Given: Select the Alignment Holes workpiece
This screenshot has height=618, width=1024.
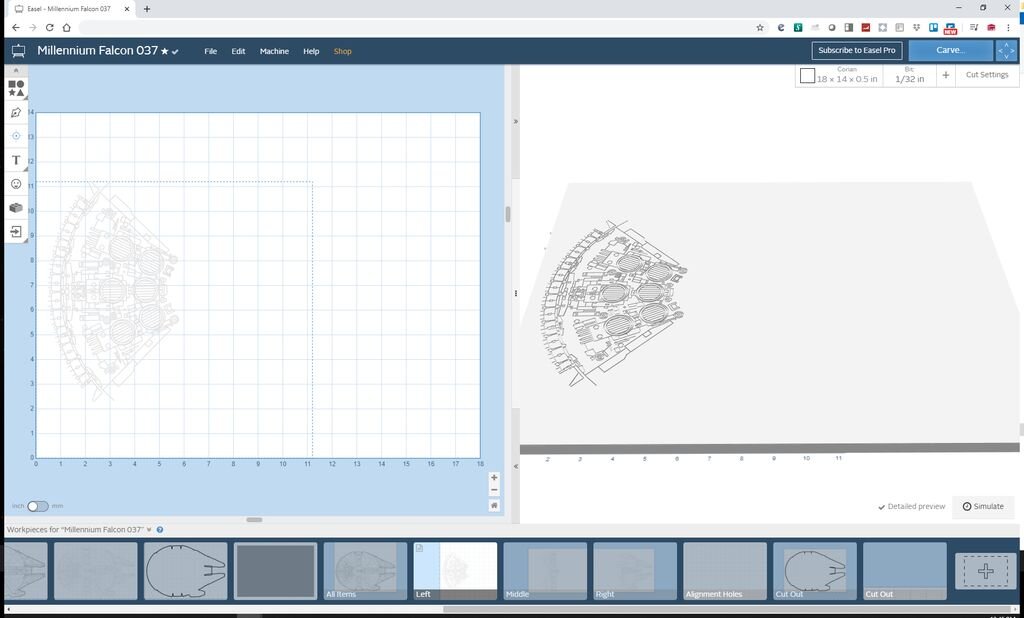Looking at the screenshot, I should click(x=725, y=571).
